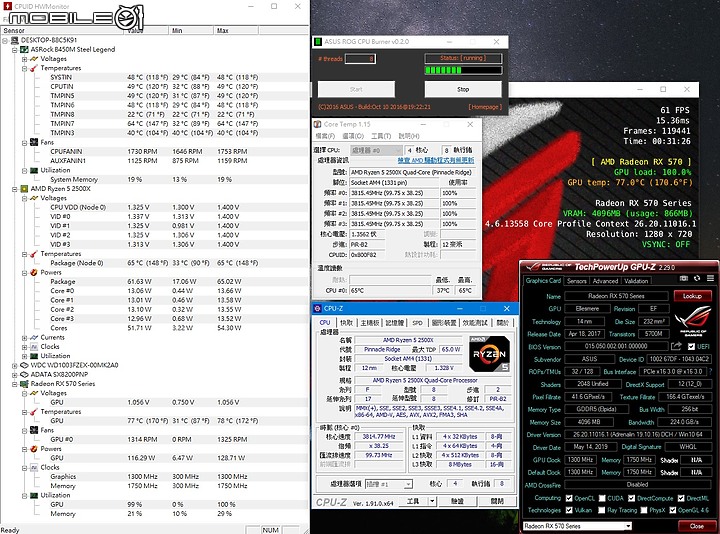This screenshot has width=720, height=534.
Task: Open the SPD tab in CPU-Z
Action: point(417,323)
